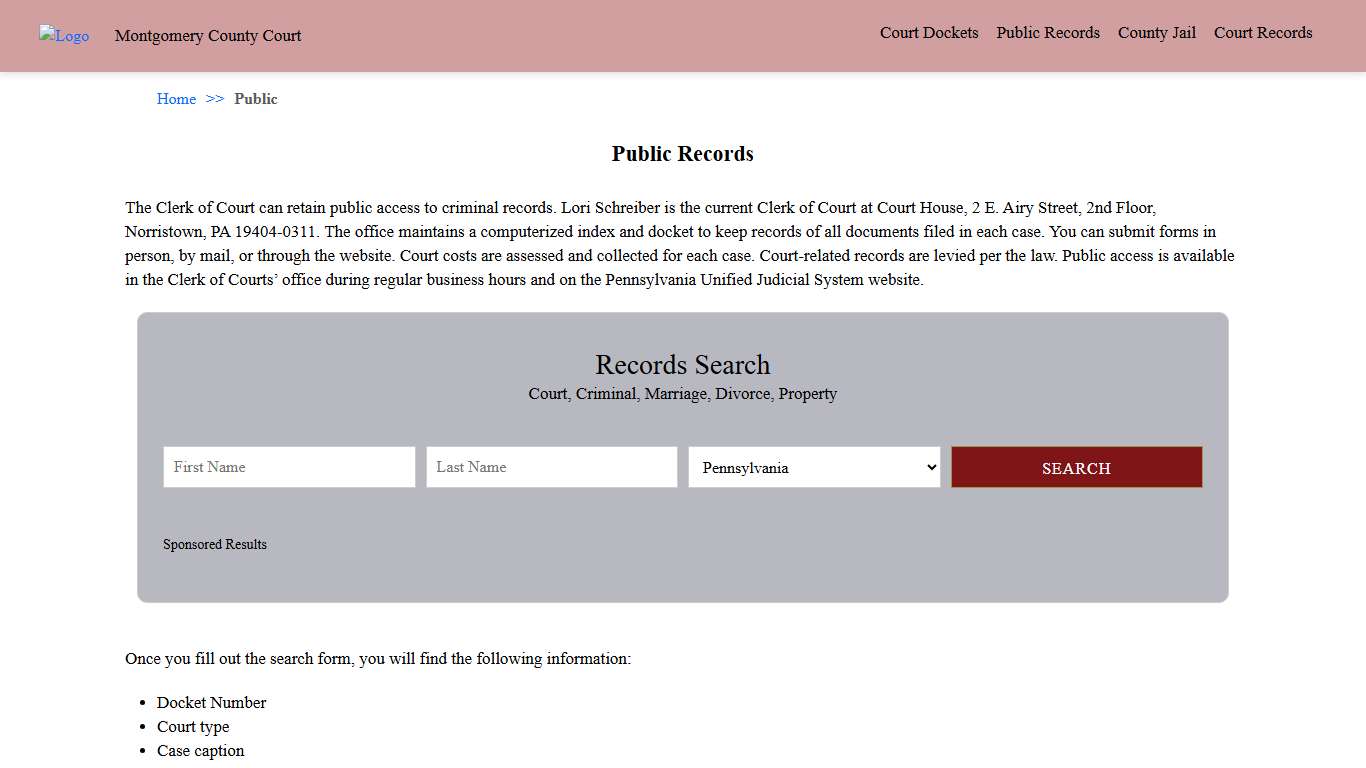
Task: Select Public Records navigation item
Action: (x=1047, y=32)
